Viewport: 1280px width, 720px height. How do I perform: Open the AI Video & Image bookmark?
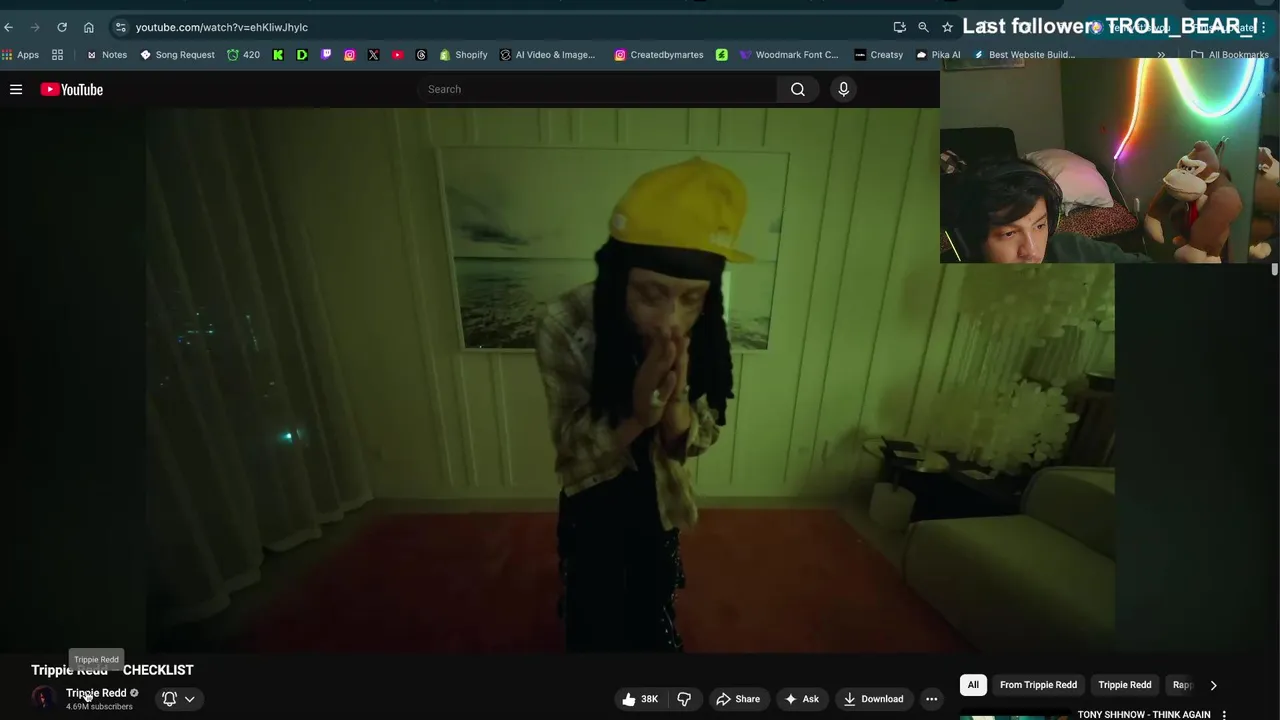coord(547,55)
